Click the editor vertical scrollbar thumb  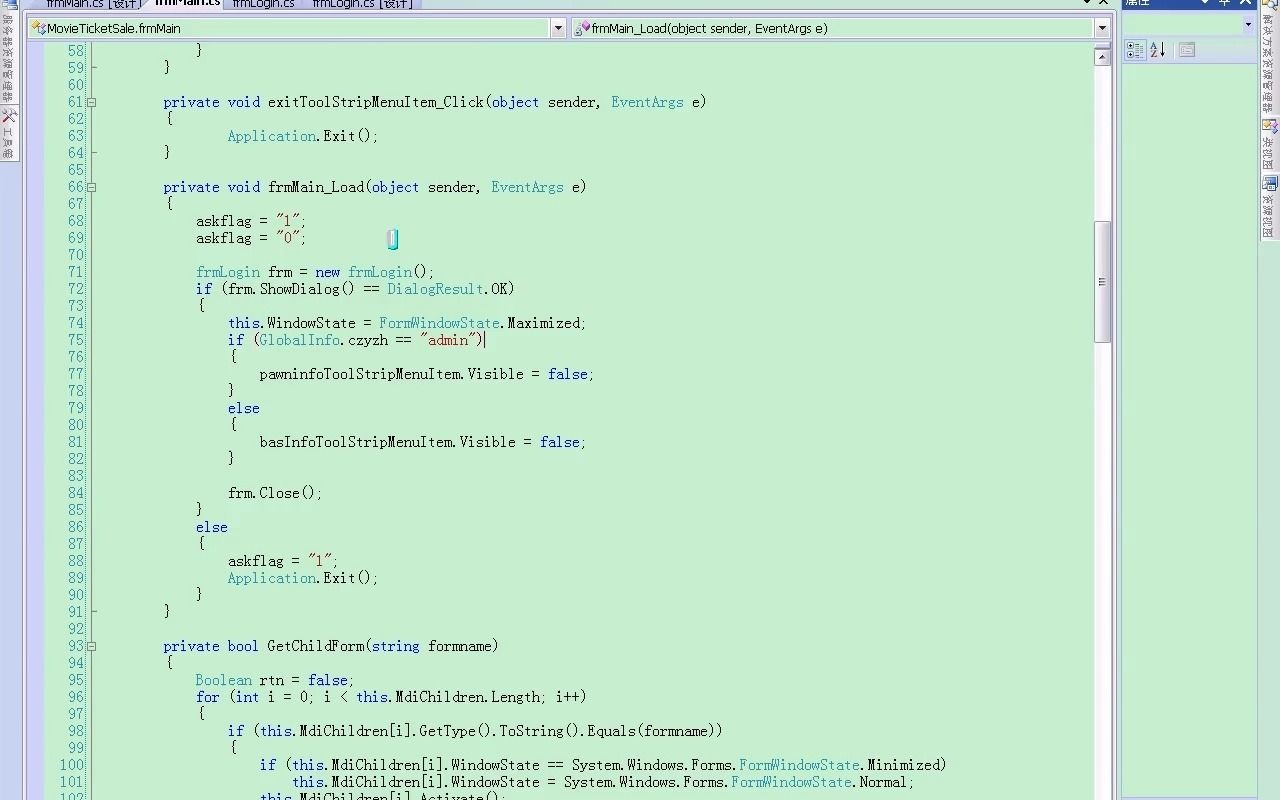[x=1102, y=282]
